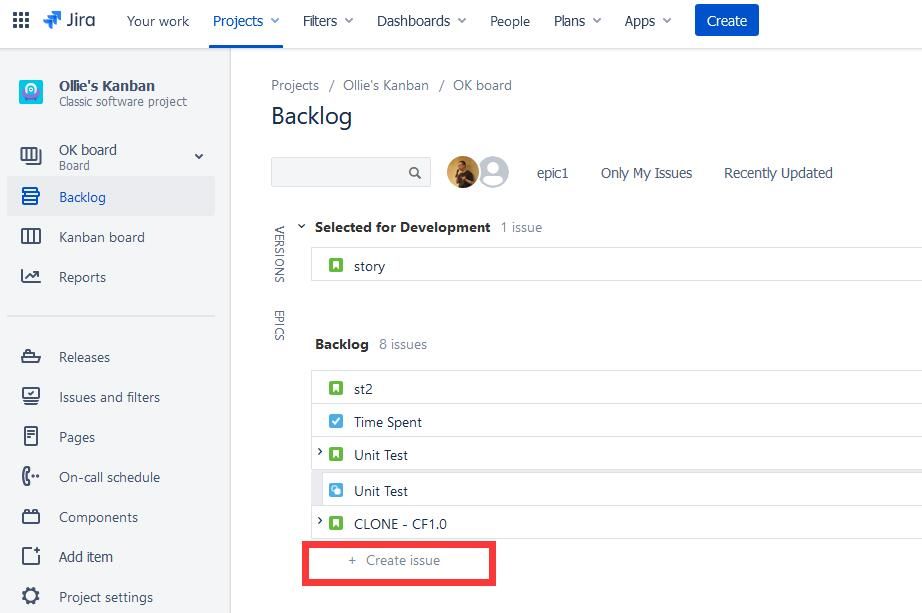Open Issues and filters in sidebar
This screenshot has height=613, width=922.
point(111,397)
